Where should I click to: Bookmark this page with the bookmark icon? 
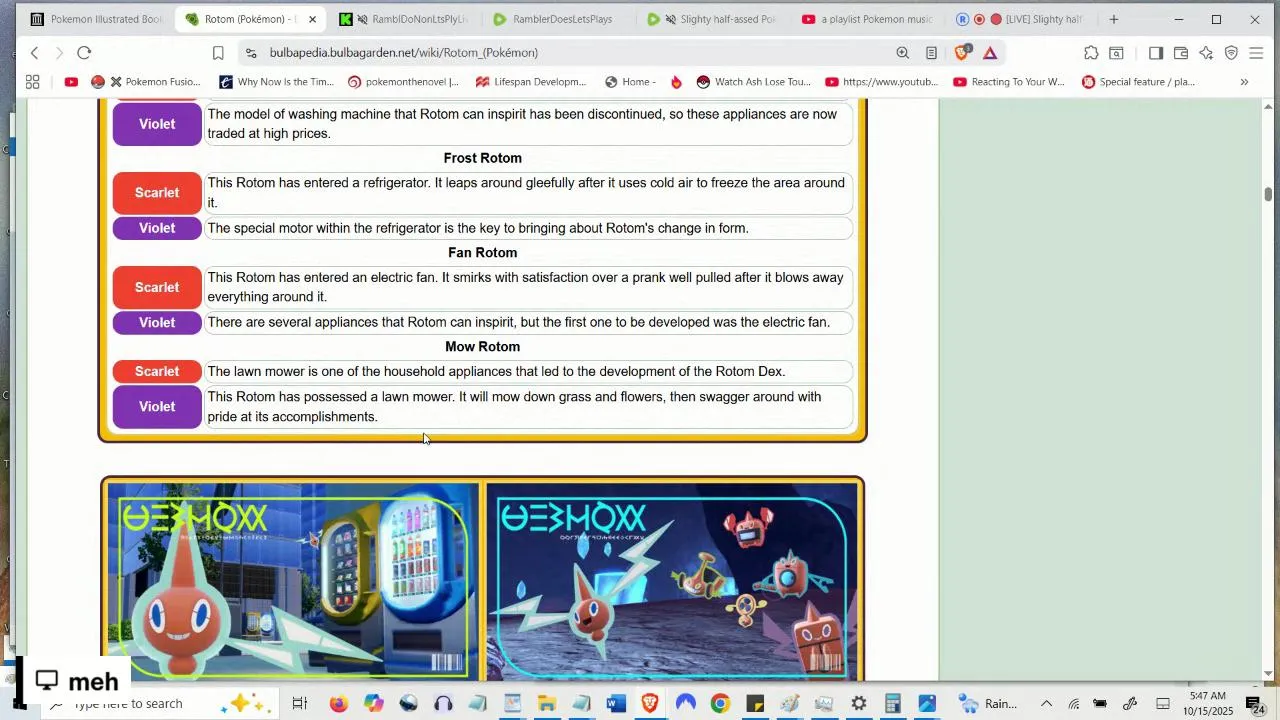point(218,53)
